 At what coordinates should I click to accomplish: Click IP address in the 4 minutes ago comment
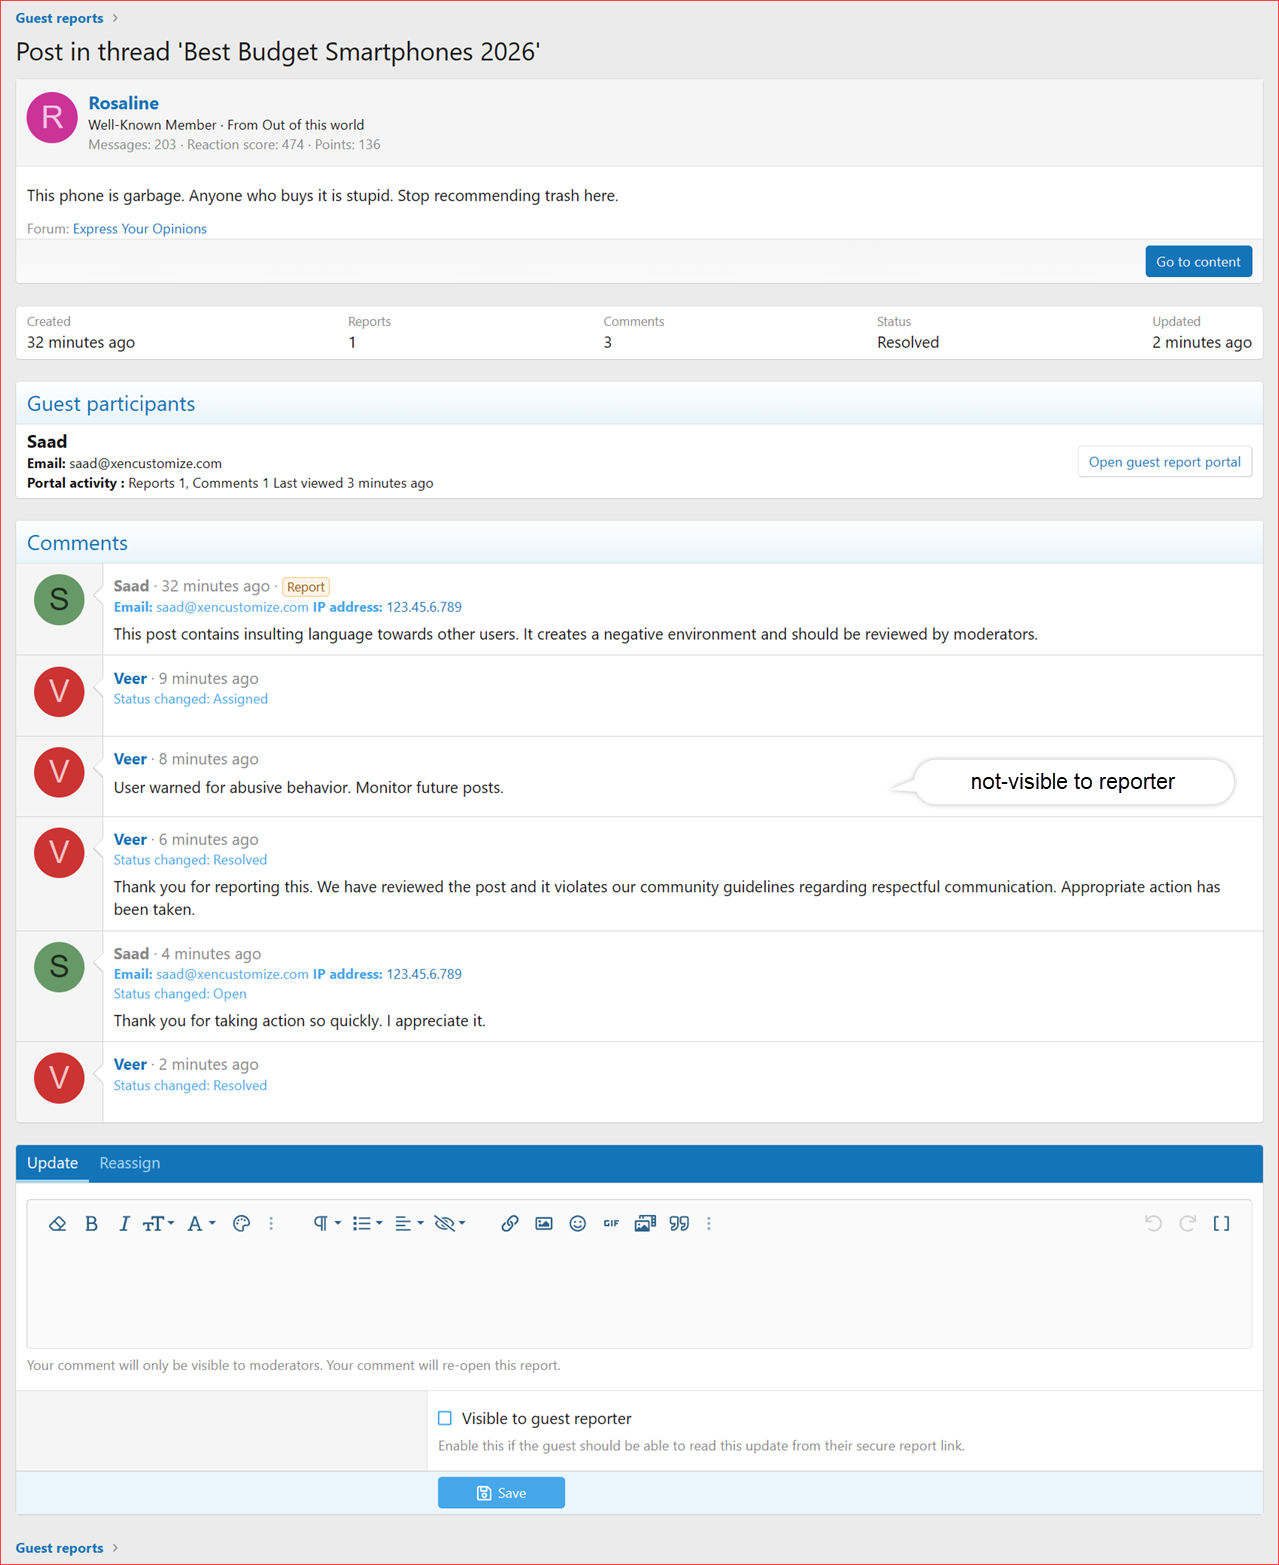click(424, 974)
